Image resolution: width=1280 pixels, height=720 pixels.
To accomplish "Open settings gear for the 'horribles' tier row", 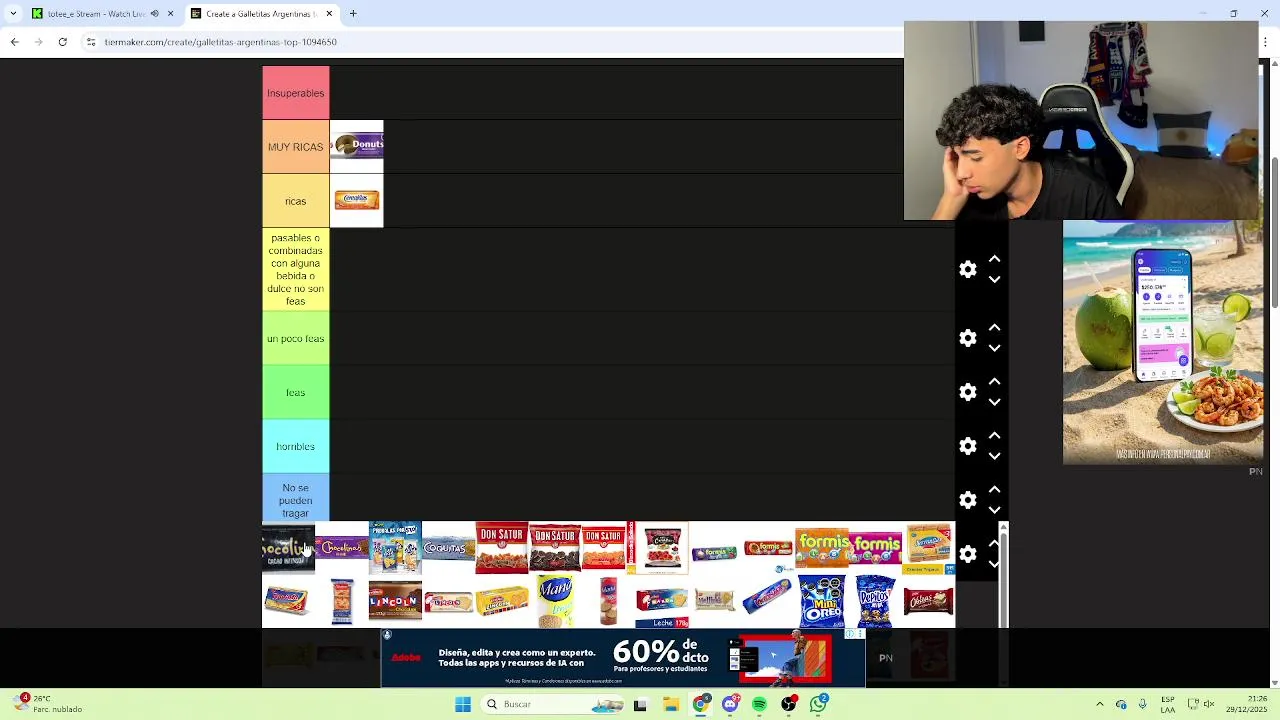I will coord(968,446).
